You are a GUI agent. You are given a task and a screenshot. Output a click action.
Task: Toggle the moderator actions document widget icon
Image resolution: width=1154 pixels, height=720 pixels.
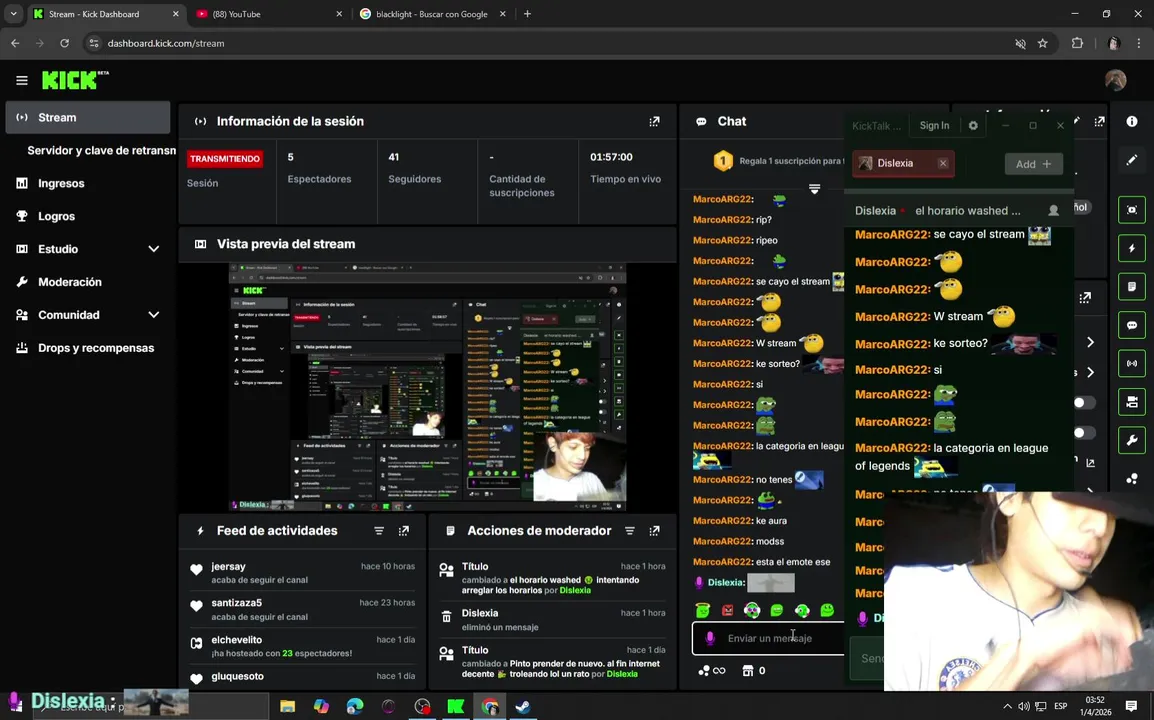pyautogui.click(x=1131, y=286)
